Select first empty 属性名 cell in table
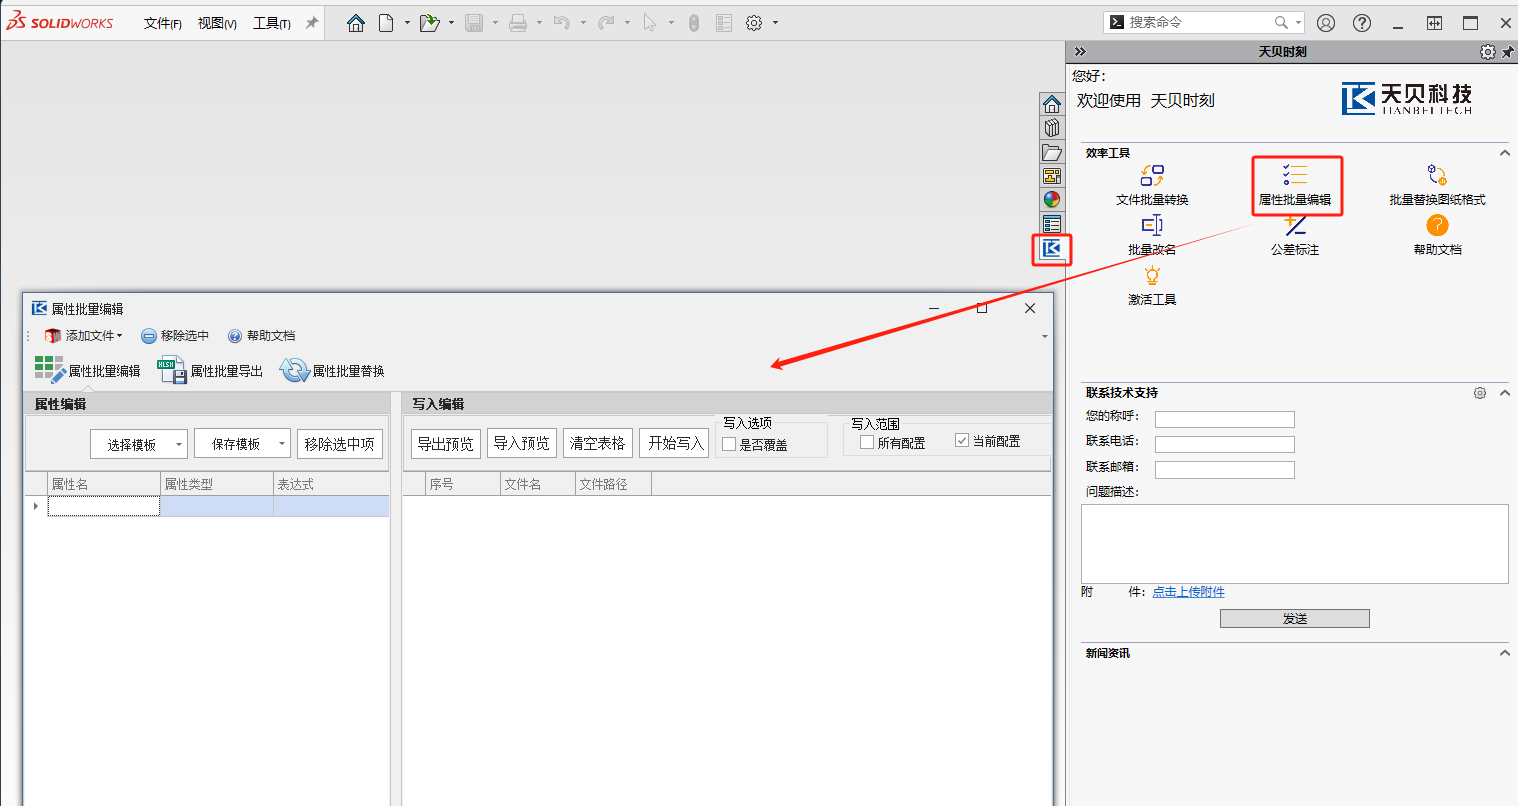Screen dimensions: 1518x806 point(104,506)
